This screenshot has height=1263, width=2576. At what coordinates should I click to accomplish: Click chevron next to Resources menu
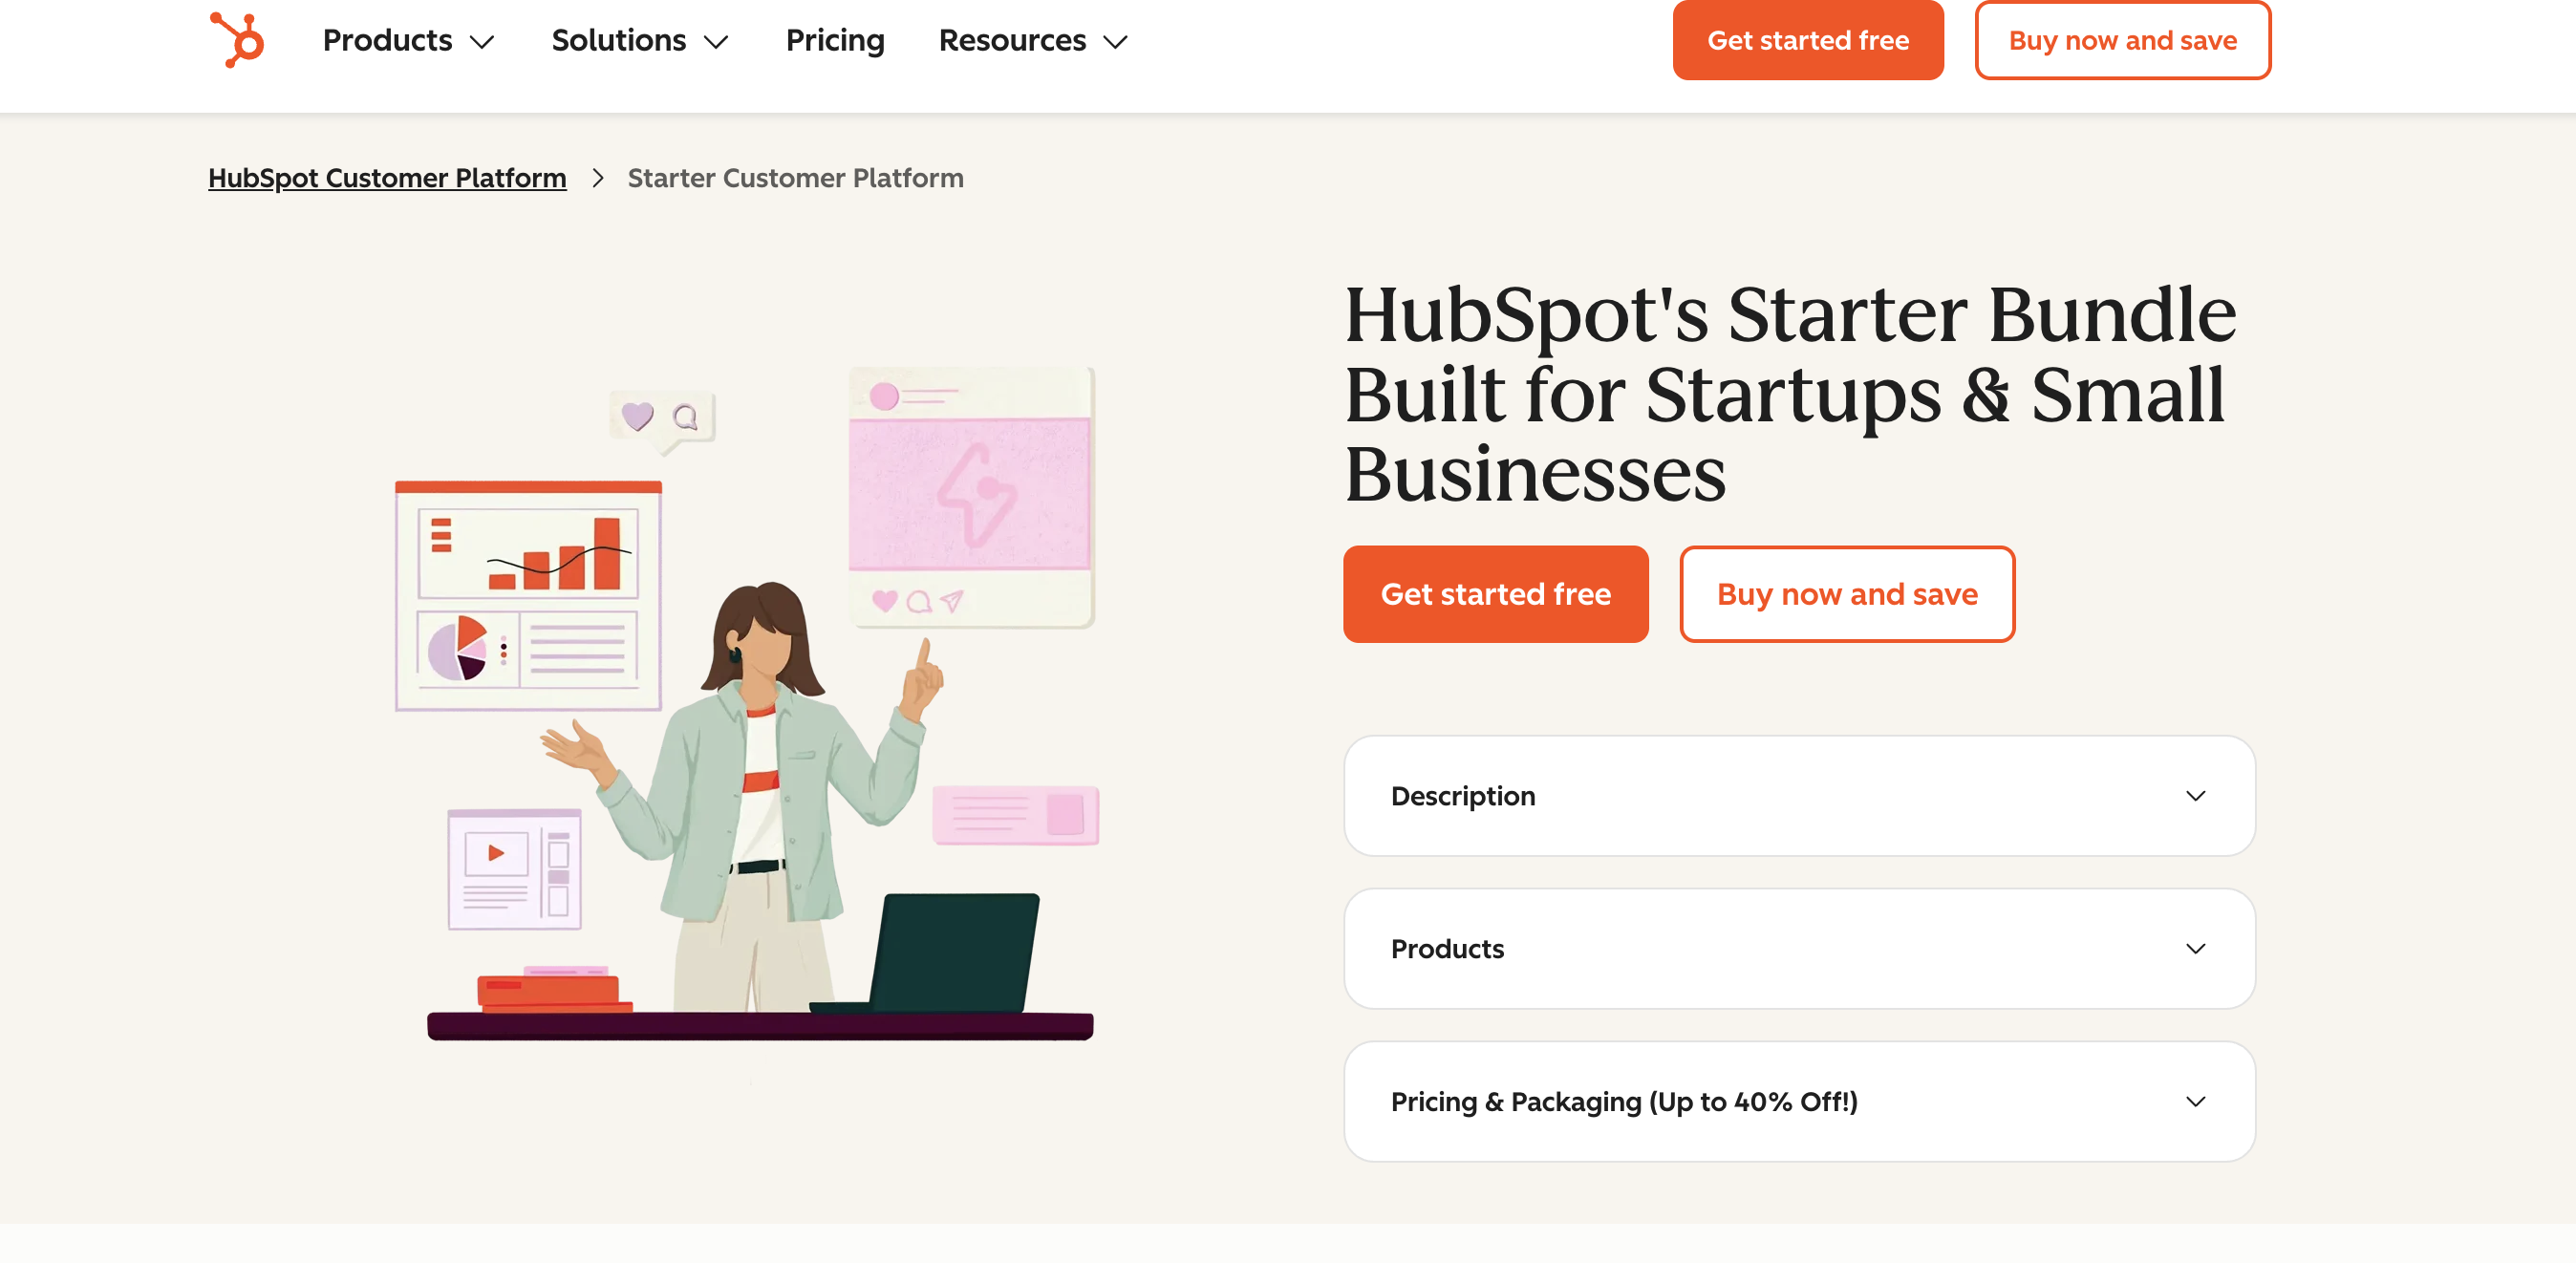click(1115, 42)
